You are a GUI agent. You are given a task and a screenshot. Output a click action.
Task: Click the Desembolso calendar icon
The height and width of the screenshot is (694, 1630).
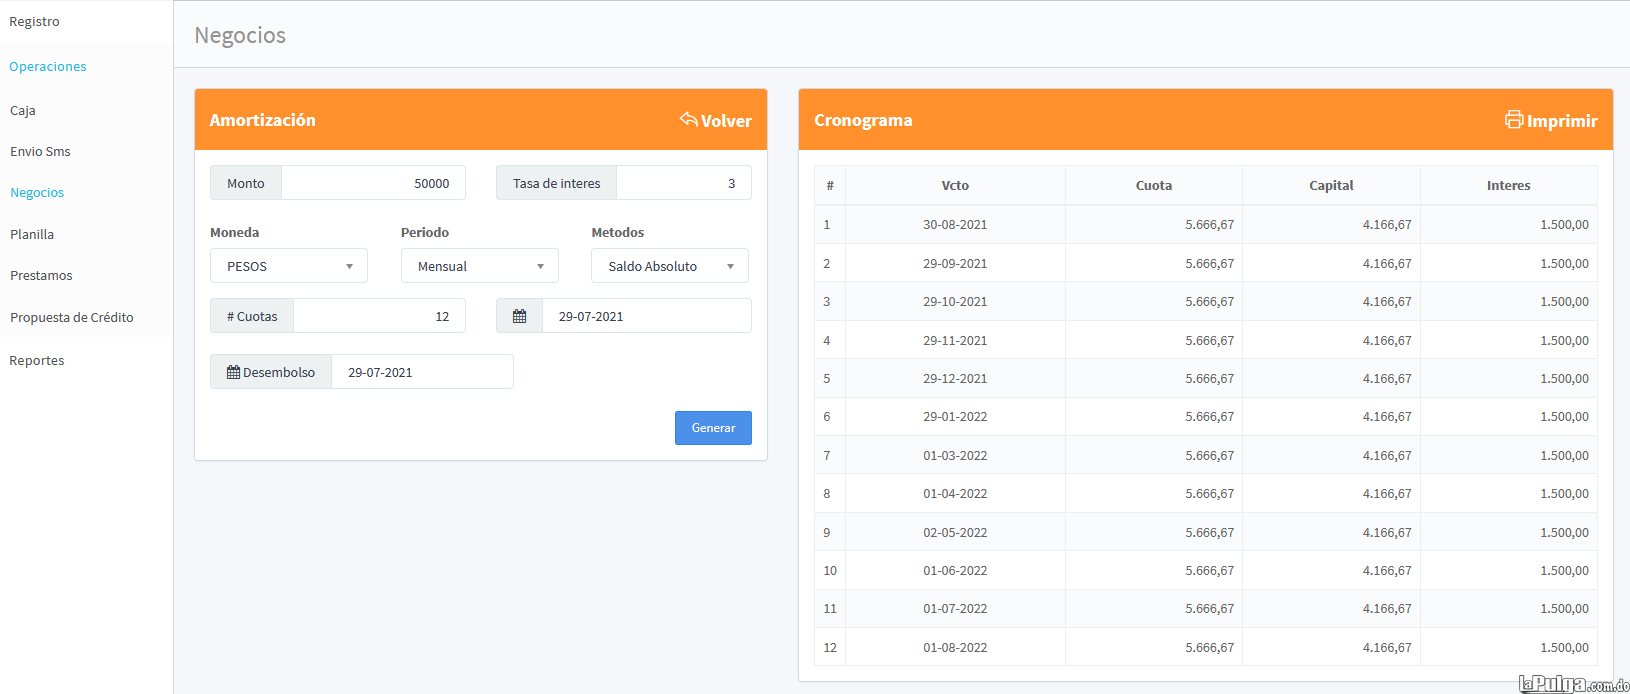[x=233, y=372]
